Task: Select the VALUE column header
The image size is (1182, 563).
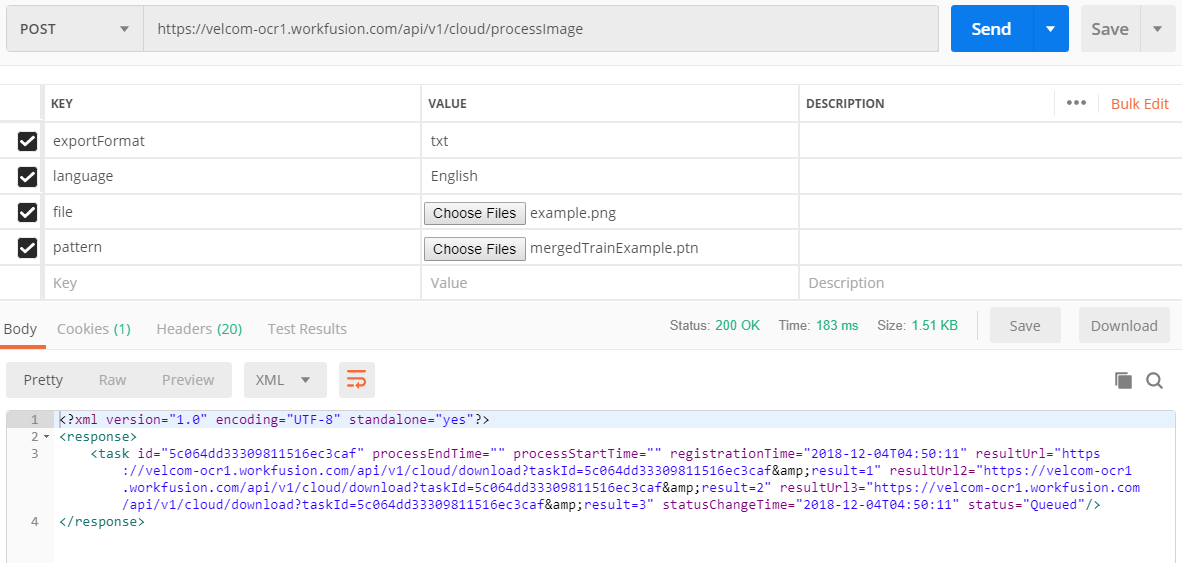Action: [x=447, y=103]
